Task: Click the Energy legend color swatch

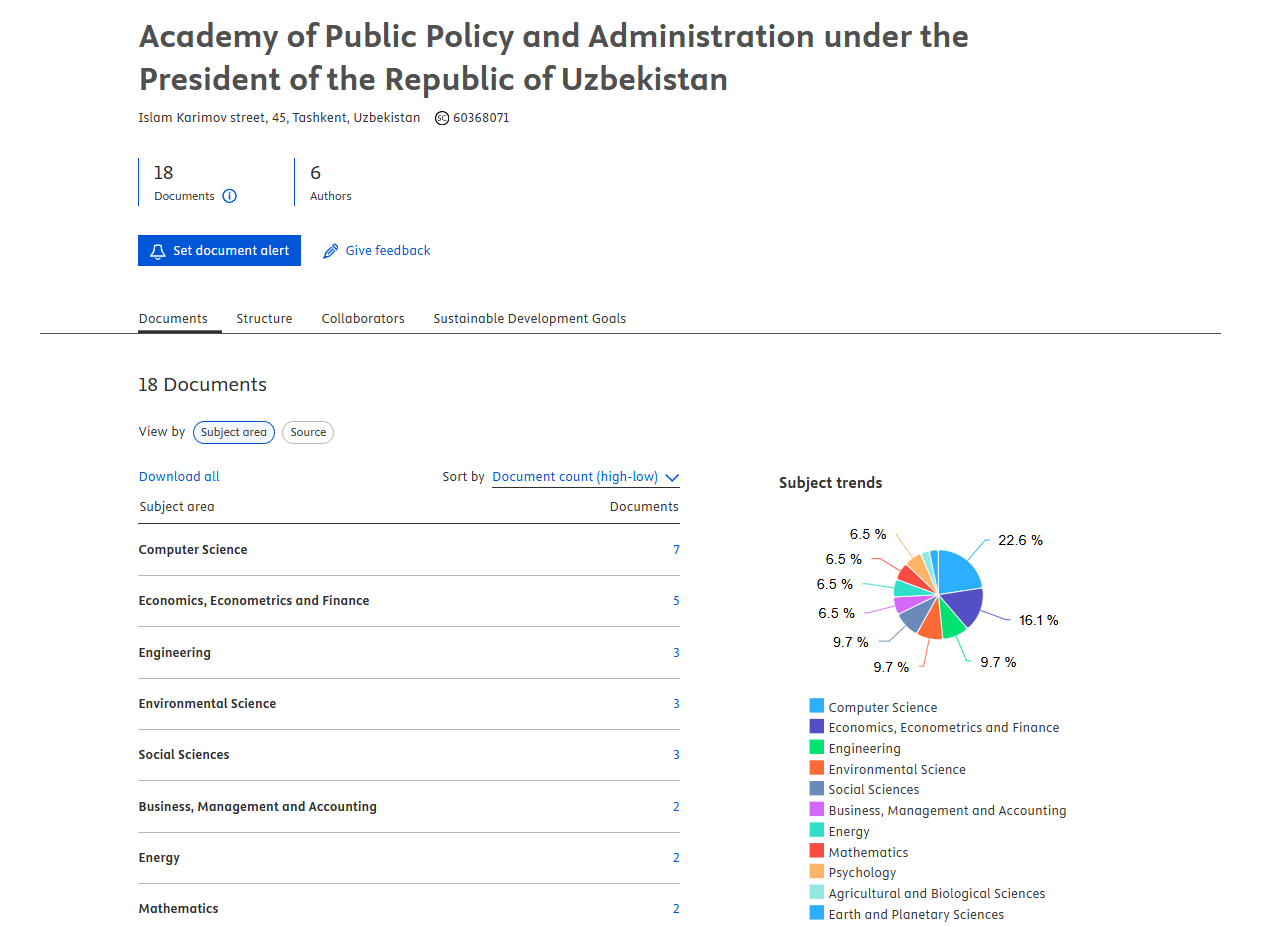Action: point(817,830)
